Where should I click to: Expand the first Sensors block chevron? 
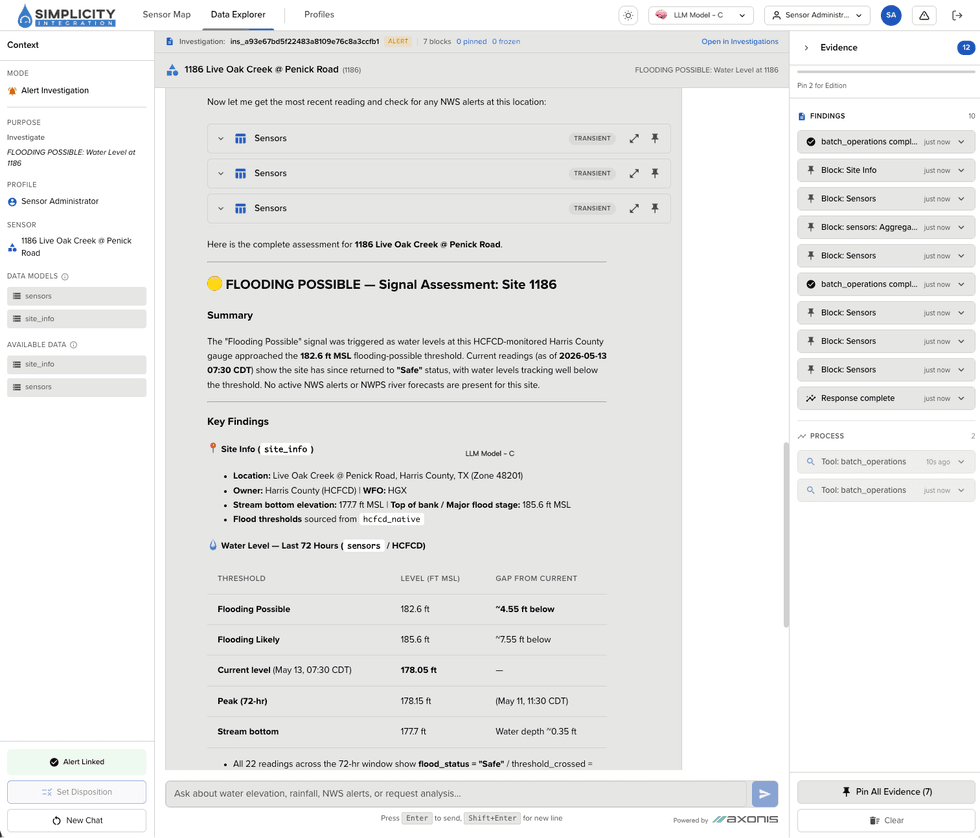pyautogui.click(x=221, y=138)
